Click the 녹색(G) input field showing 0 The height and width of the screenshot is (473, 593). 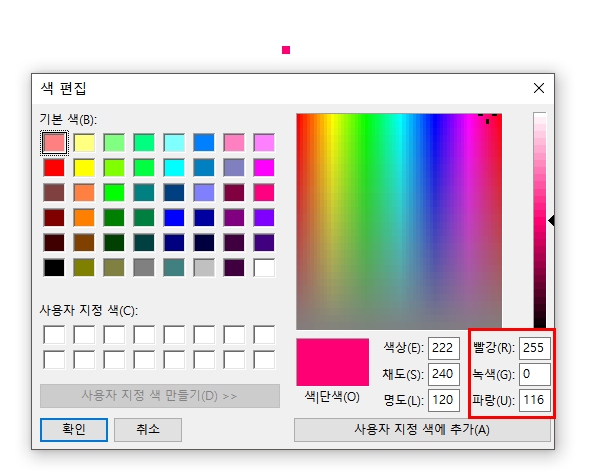click(x=534, y=374)
